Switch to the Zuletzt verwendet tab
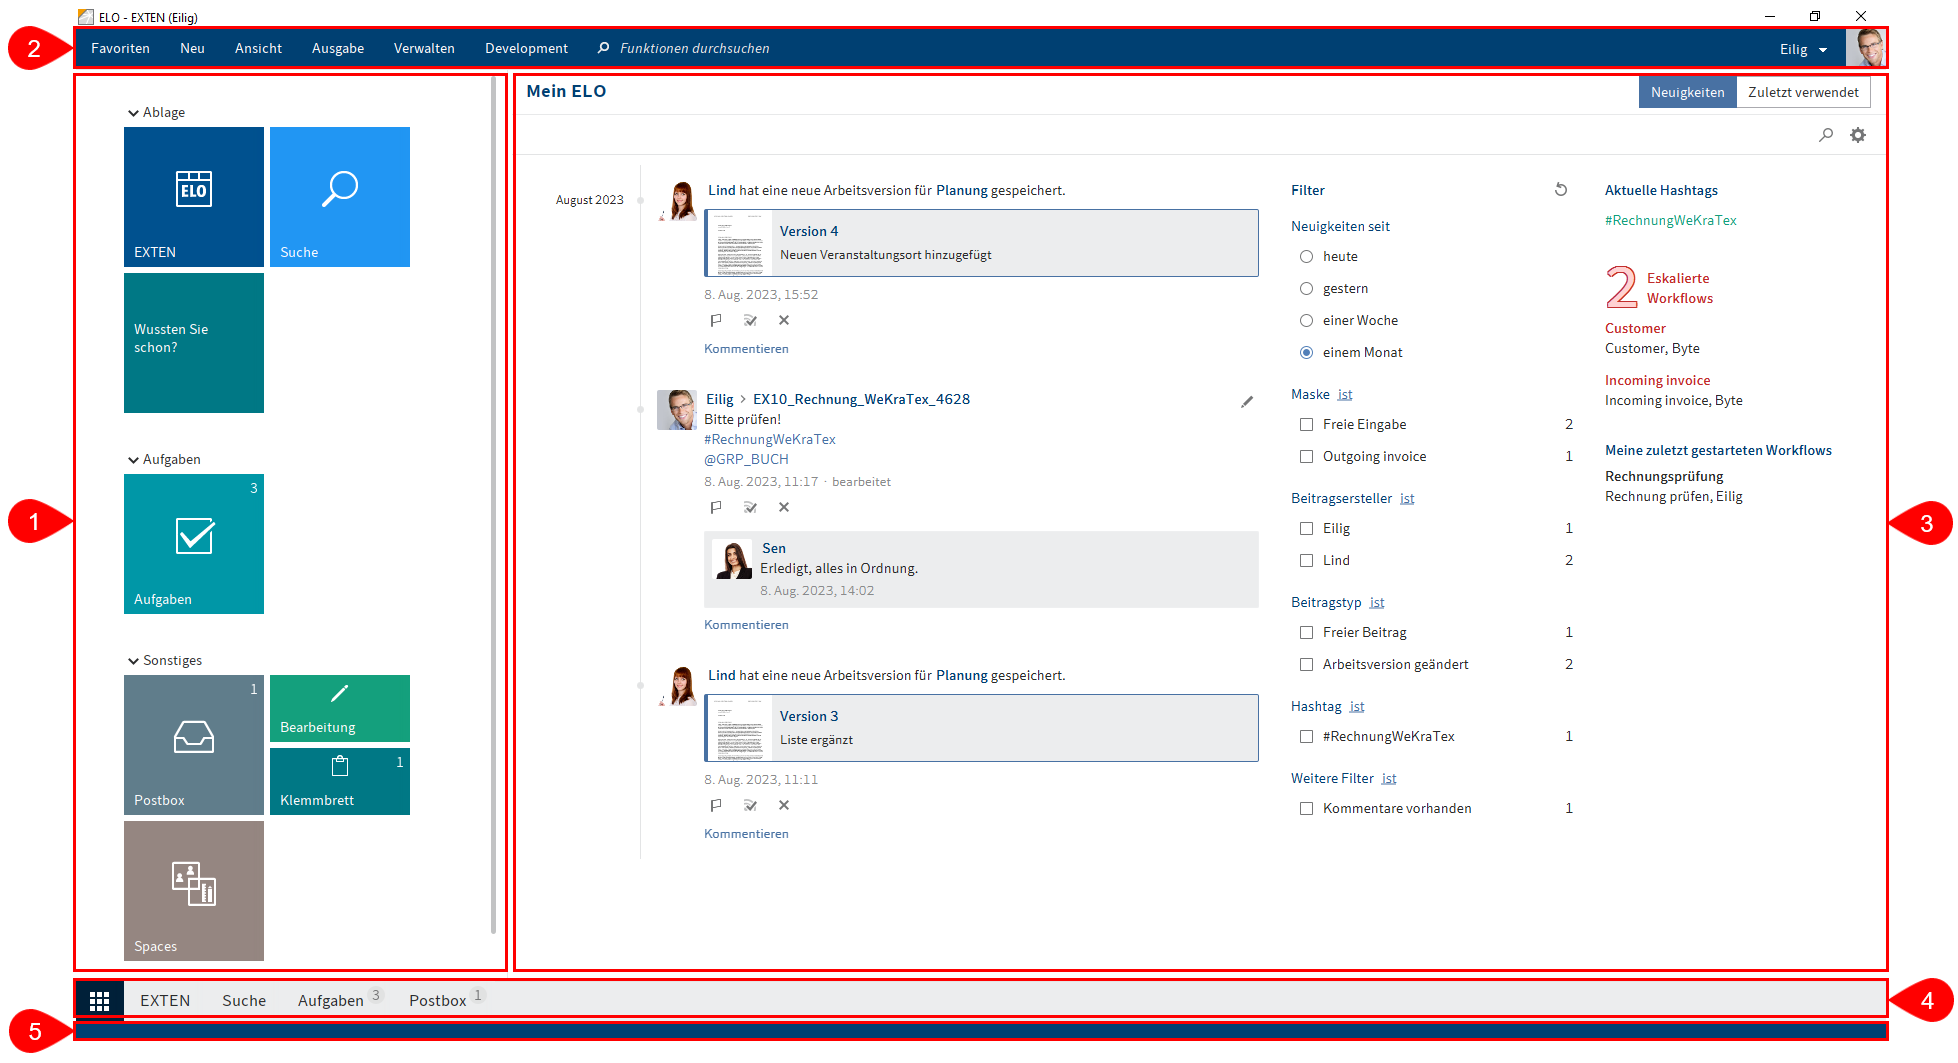This screenshot has width=1958, height=1063. tap(1803, 91)
